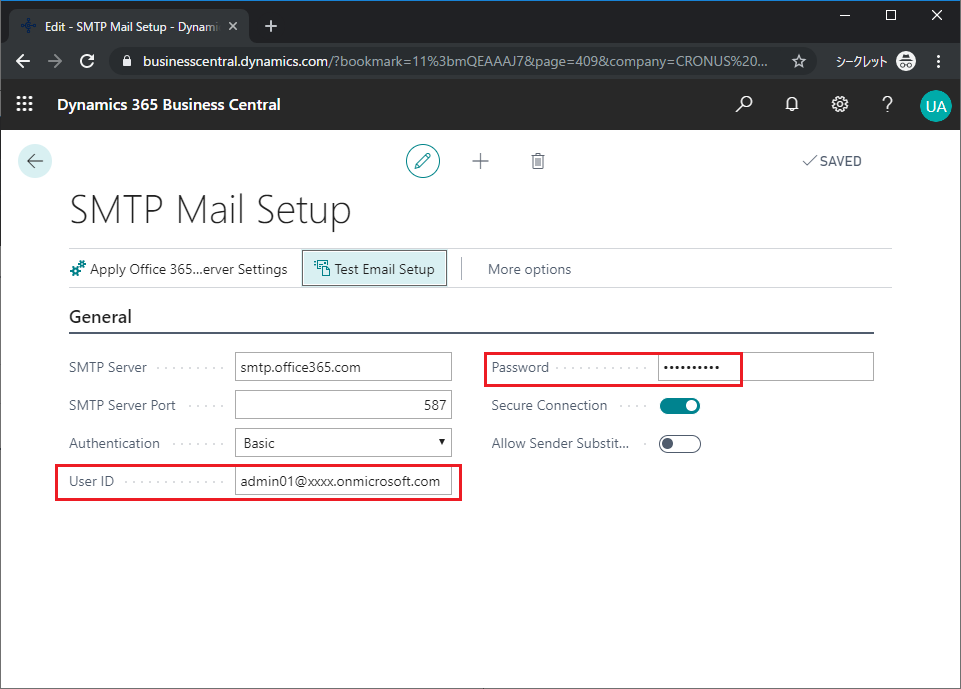Minimize the browser window
This screenshot has width=961, height=689.
845,15
